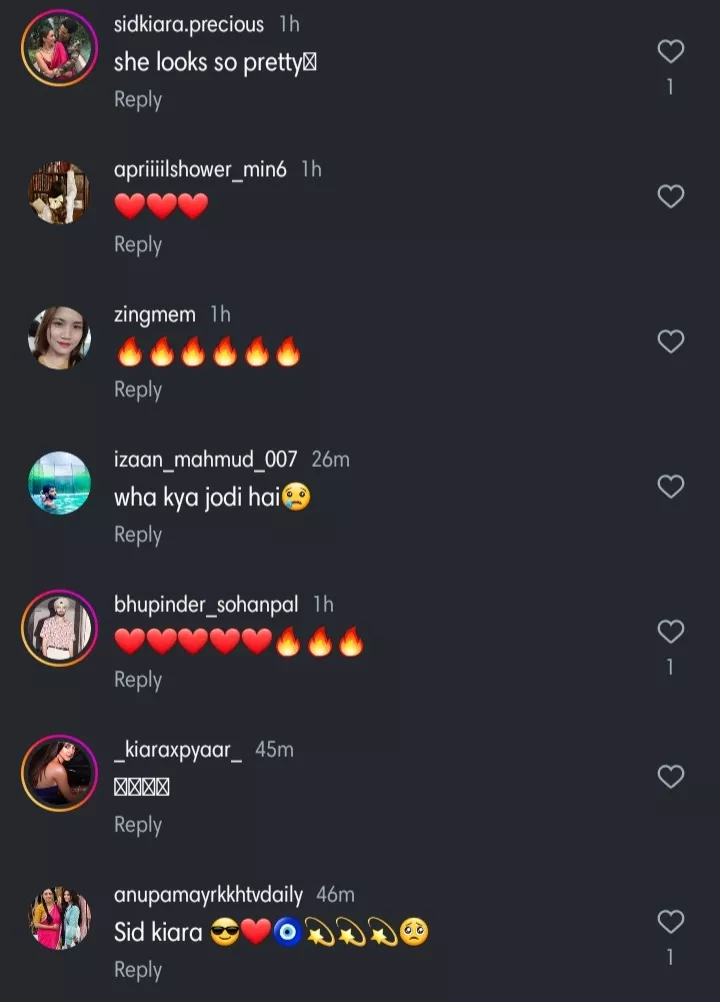The height and width of the screenshot is (1002, 720).
Task: Reply to sidkiara.precious's comment
Action: [138, 100]
